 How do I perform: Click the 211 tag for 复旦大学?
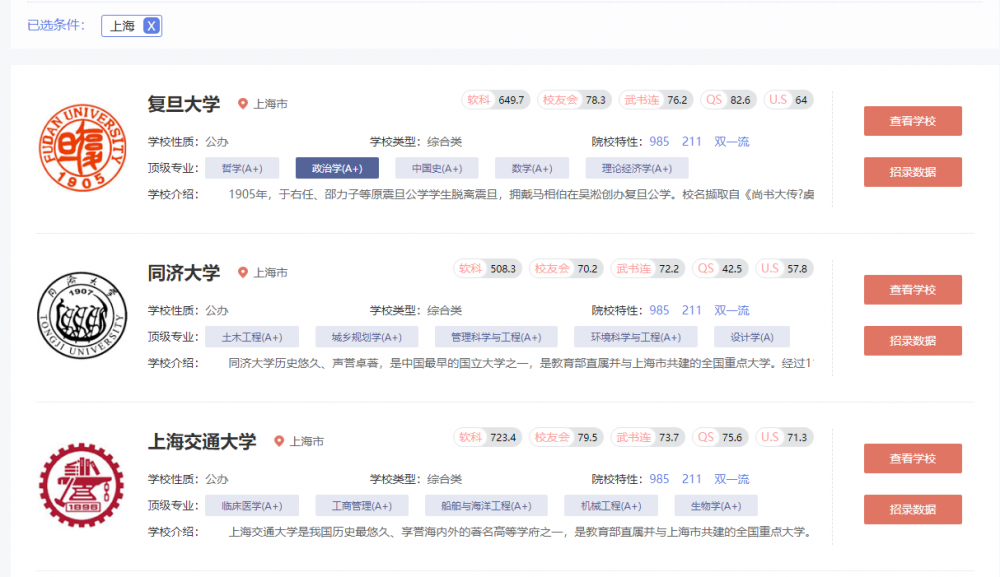tap(691, 142)
